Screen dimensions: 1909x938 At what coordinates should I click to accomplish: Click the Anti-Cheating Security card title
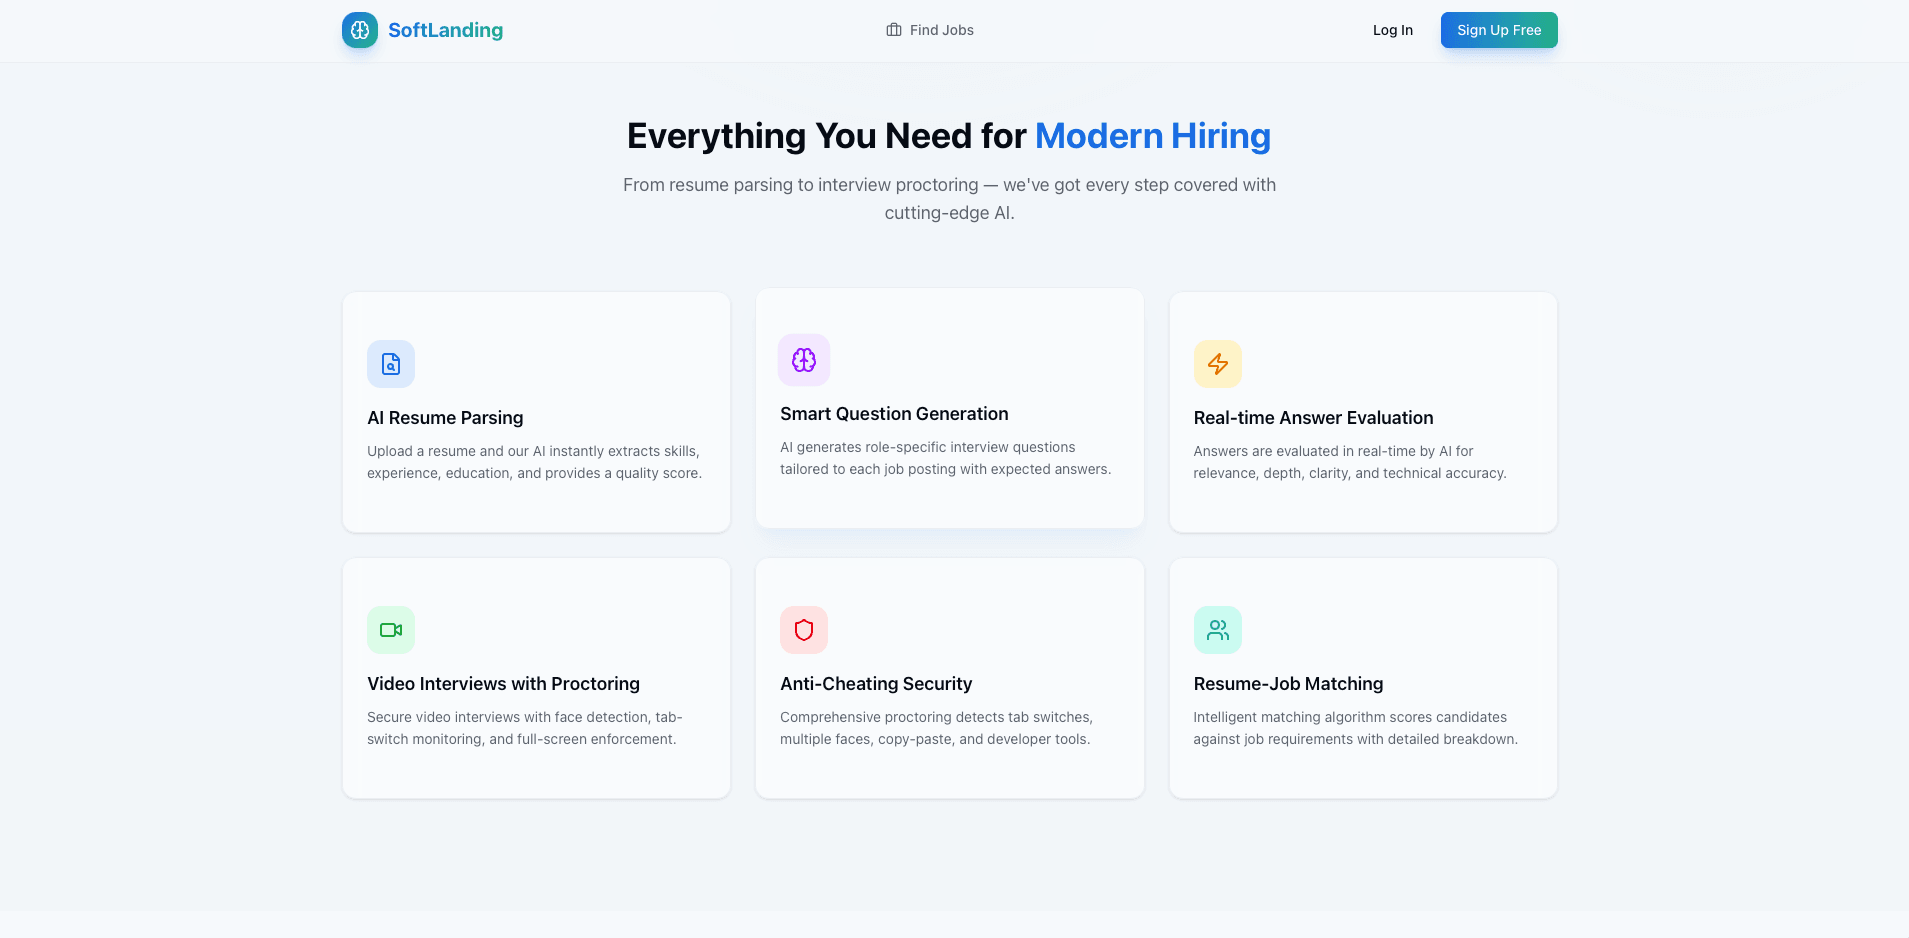(x=876, y=684)
